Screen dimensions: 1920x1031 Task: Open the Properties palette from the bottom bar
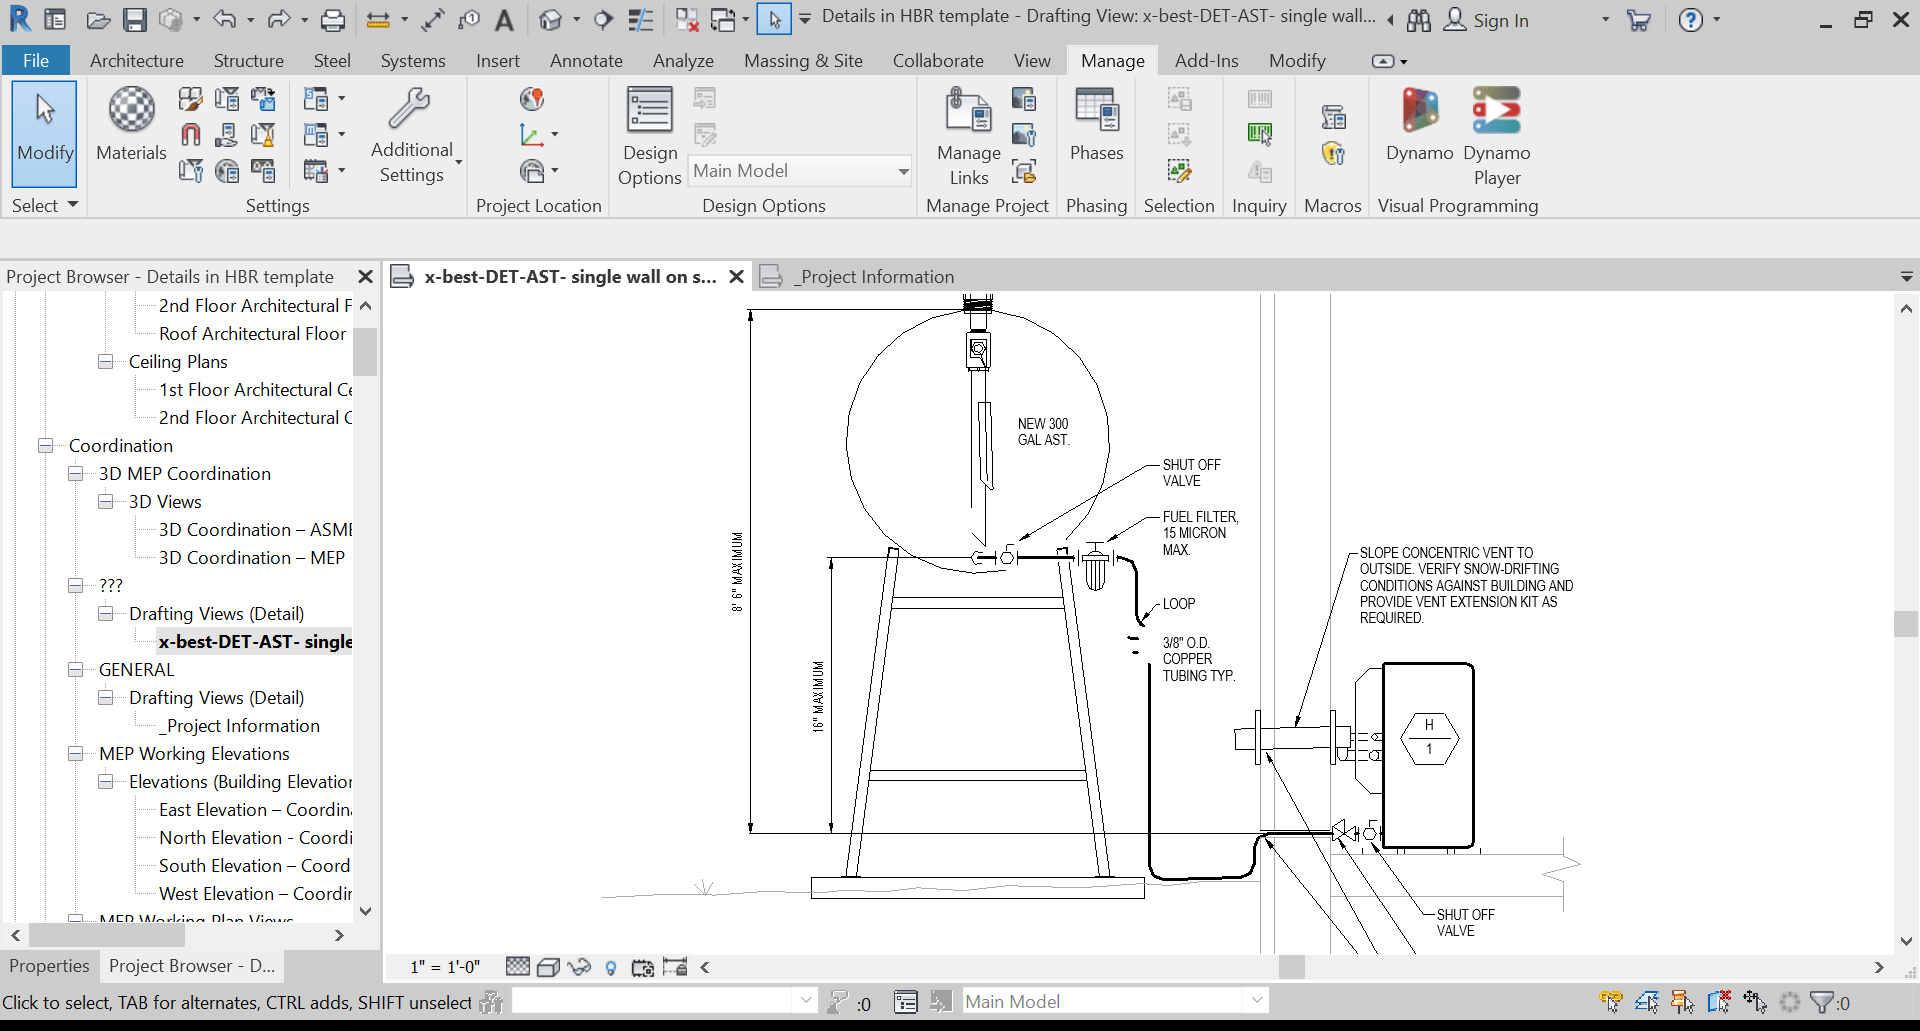(49, 965)
